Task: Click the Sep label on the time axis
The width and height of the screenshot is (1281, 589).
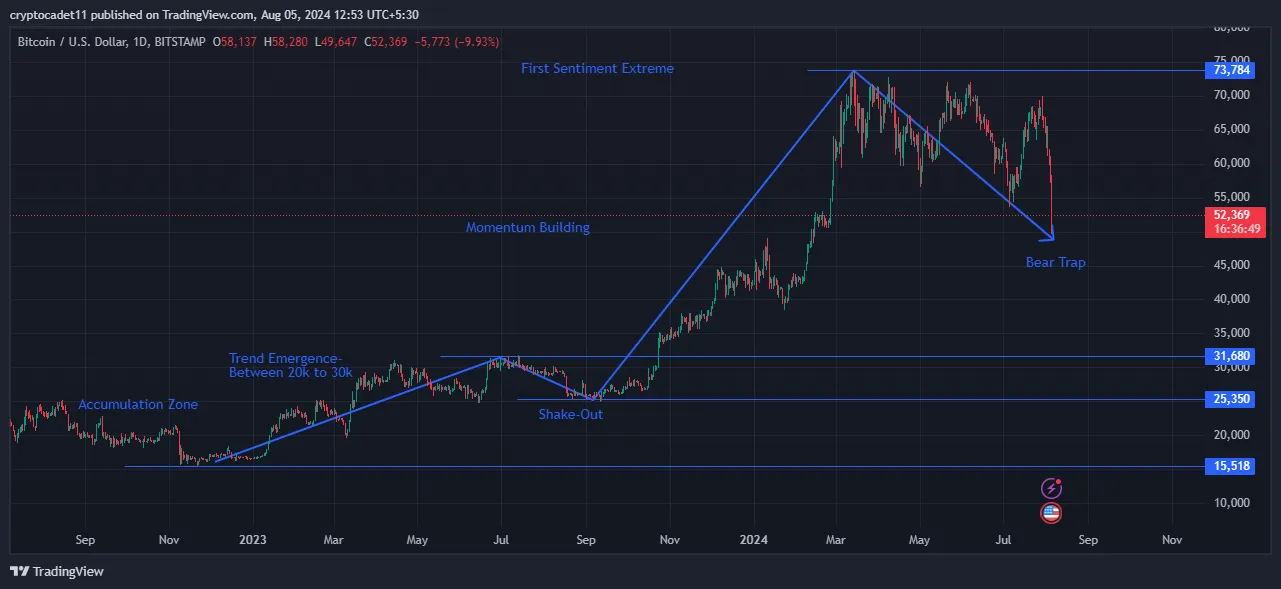Action: pos(85,540)
